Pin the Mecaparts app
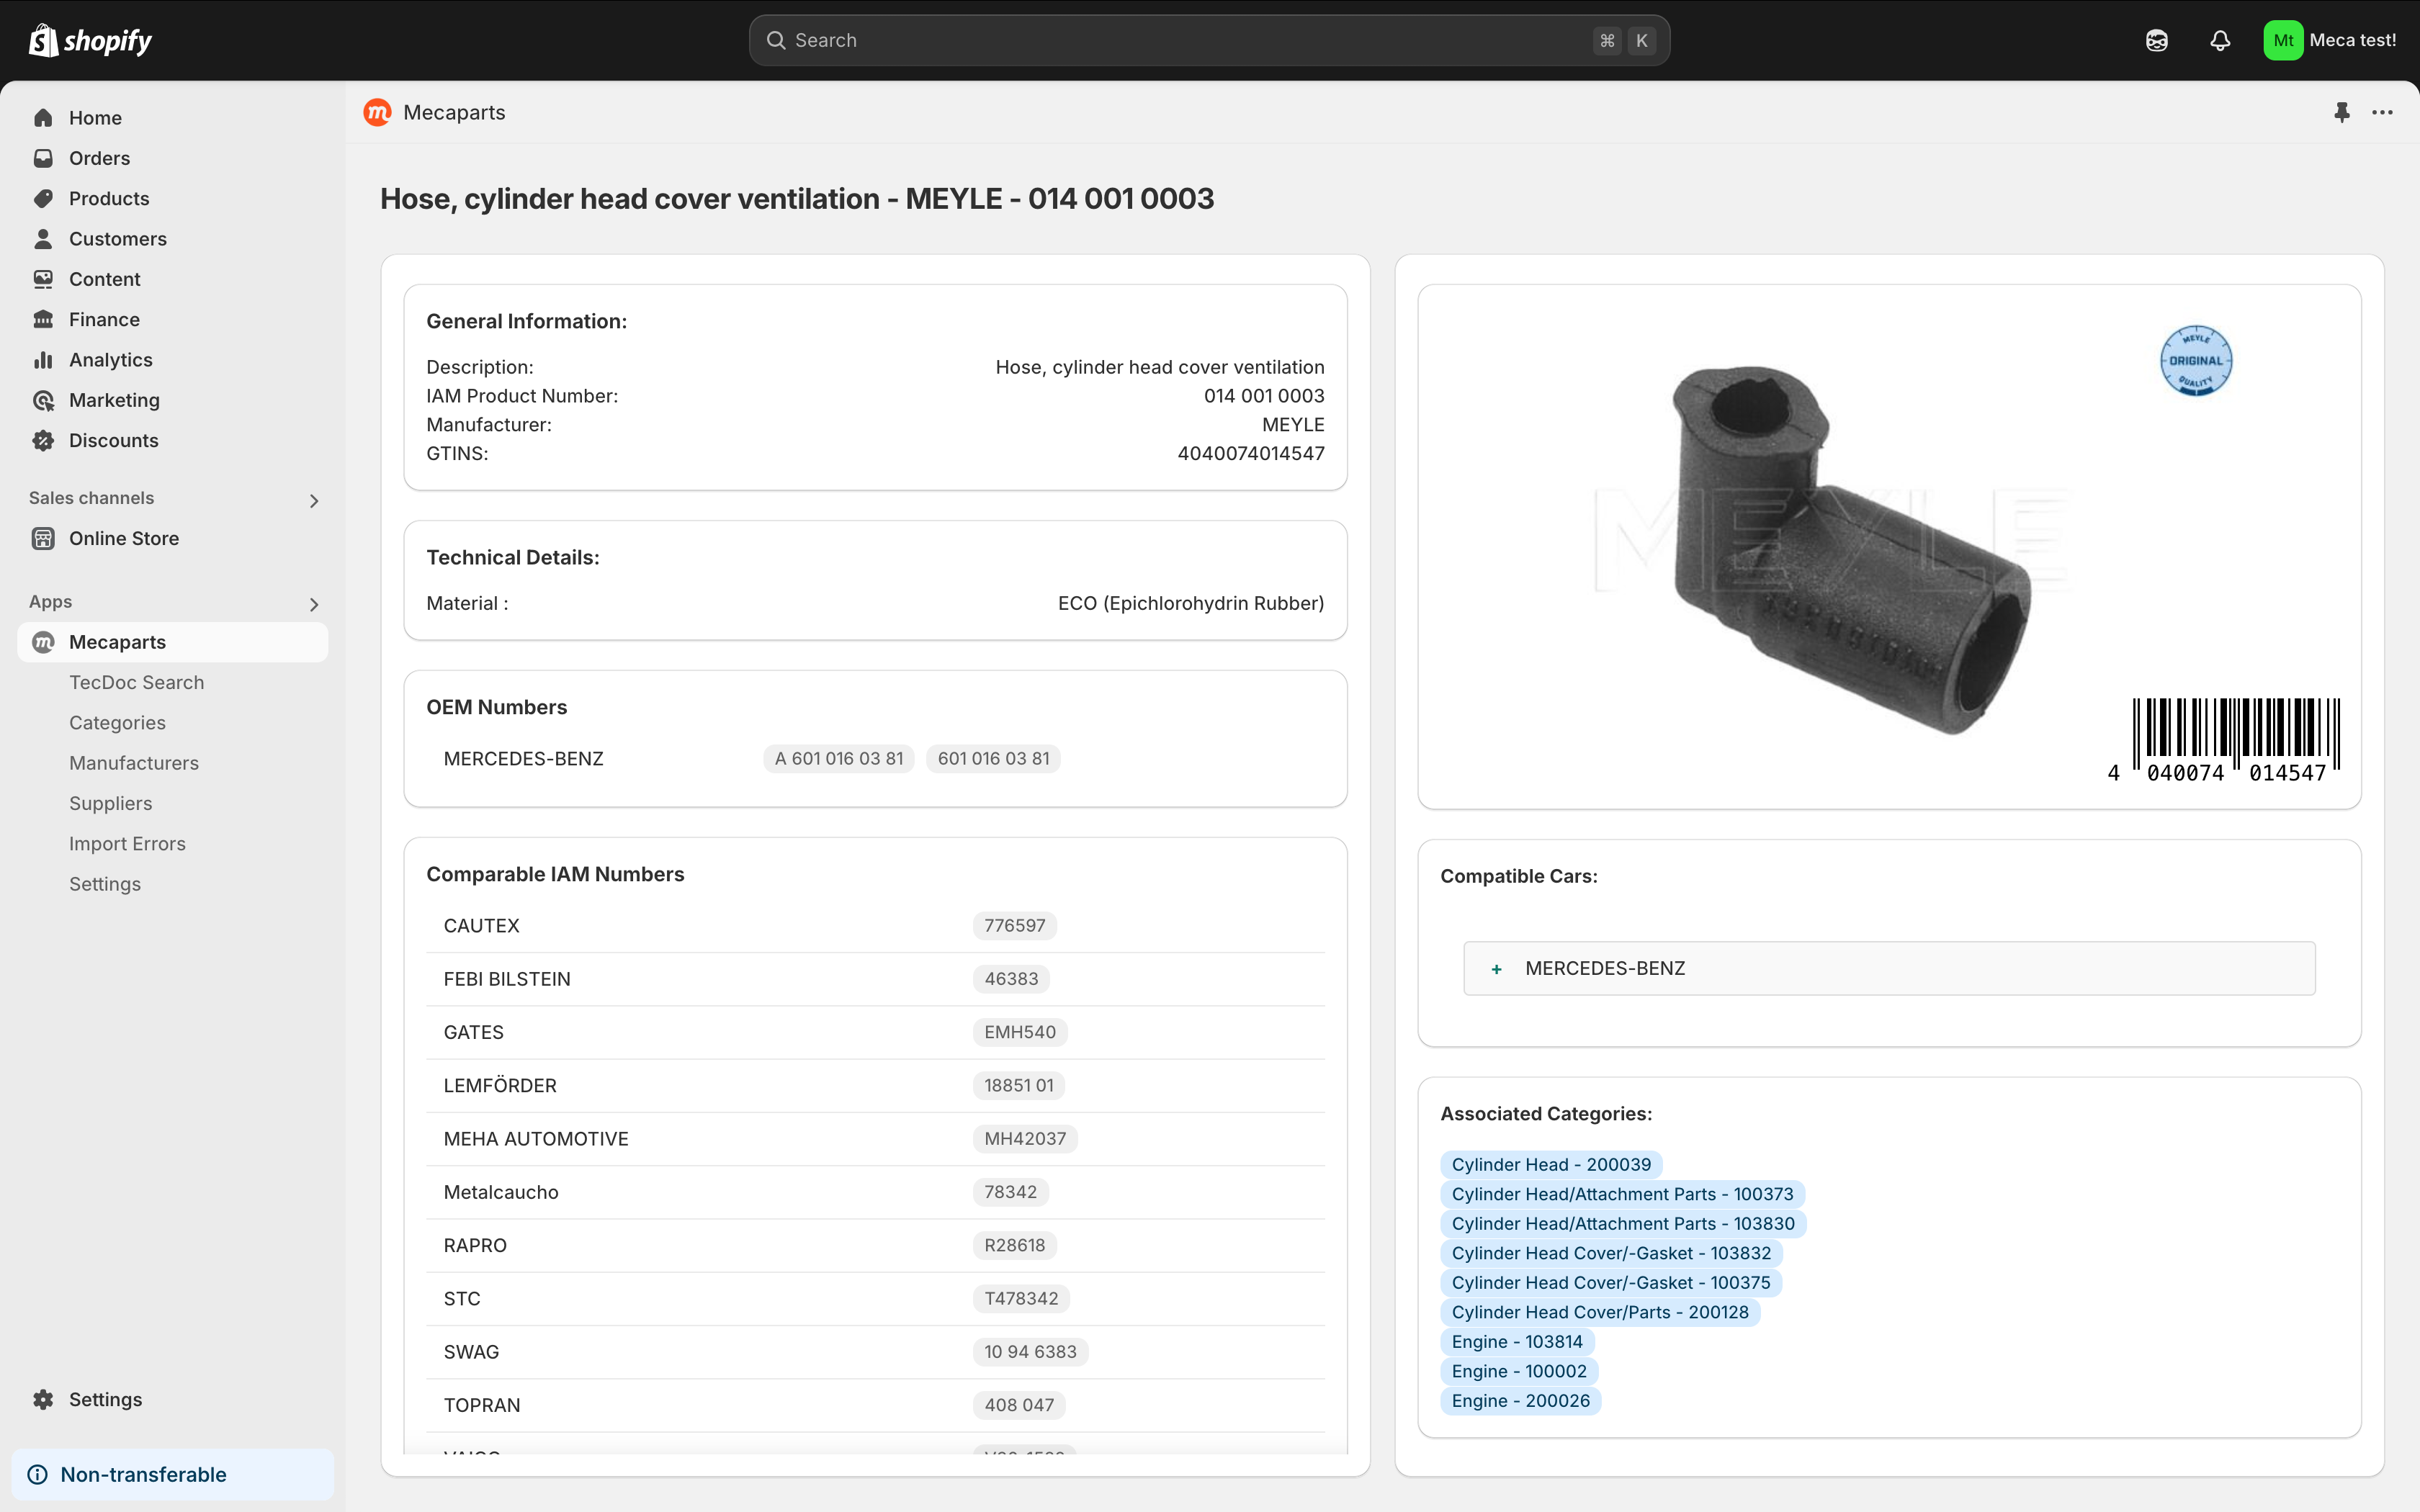2420x1512 pixels. [x=2342, y=112]
